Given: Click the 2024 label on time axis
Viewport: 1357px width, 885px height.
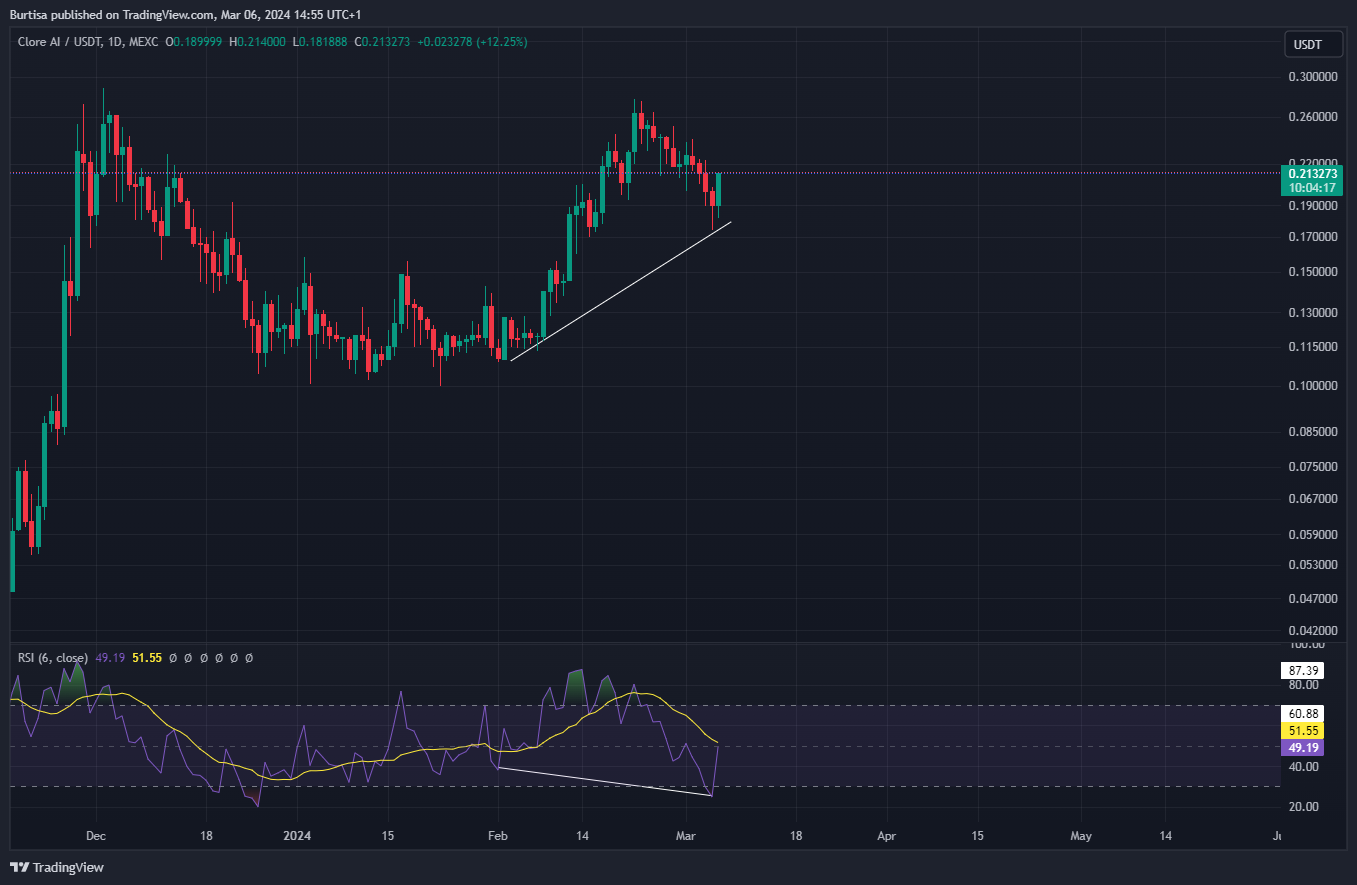Looking at the screenshot, I should [297, 835].
